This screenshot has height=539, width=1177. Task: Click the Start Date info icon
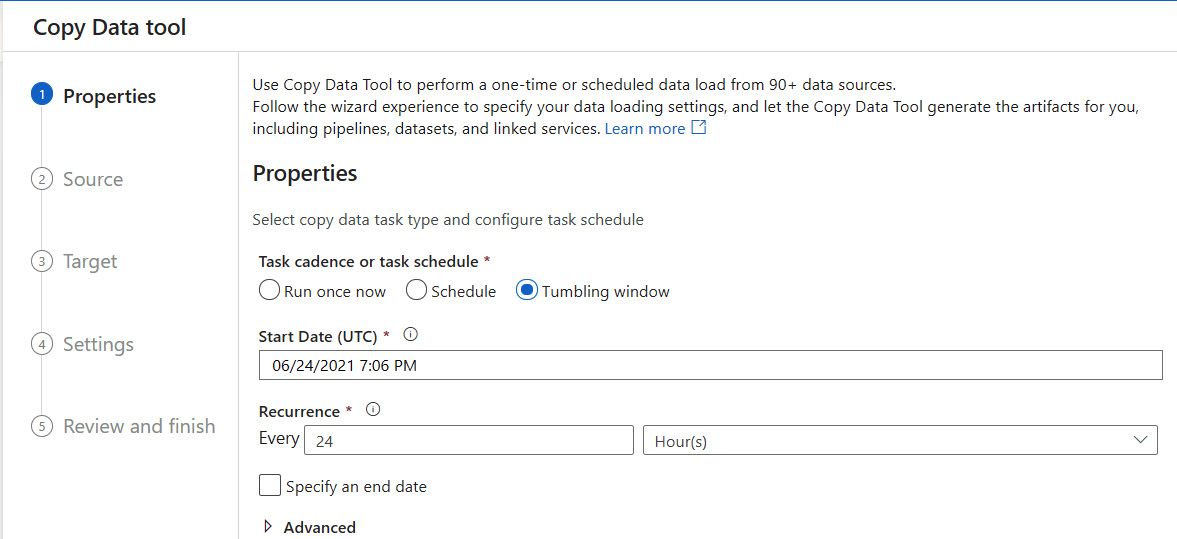click(409, 336)
